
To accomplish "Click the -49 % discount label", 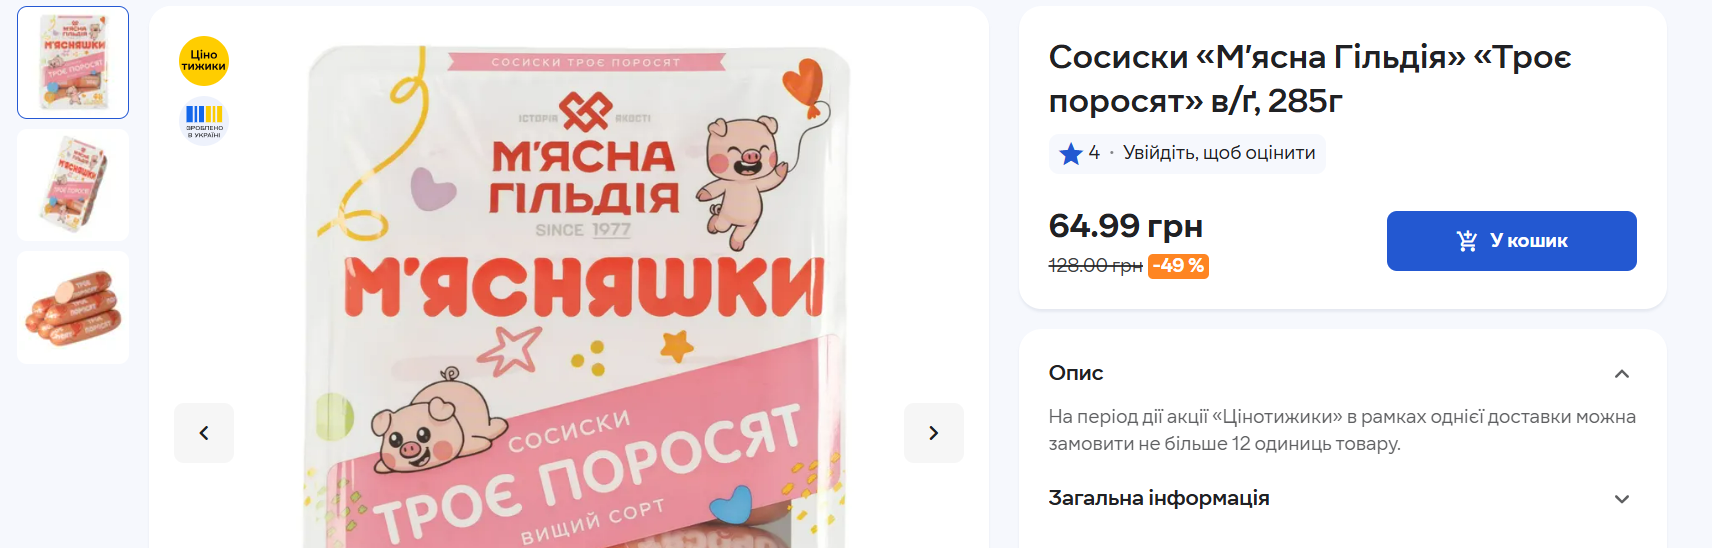I will [x=1178, y=266].
